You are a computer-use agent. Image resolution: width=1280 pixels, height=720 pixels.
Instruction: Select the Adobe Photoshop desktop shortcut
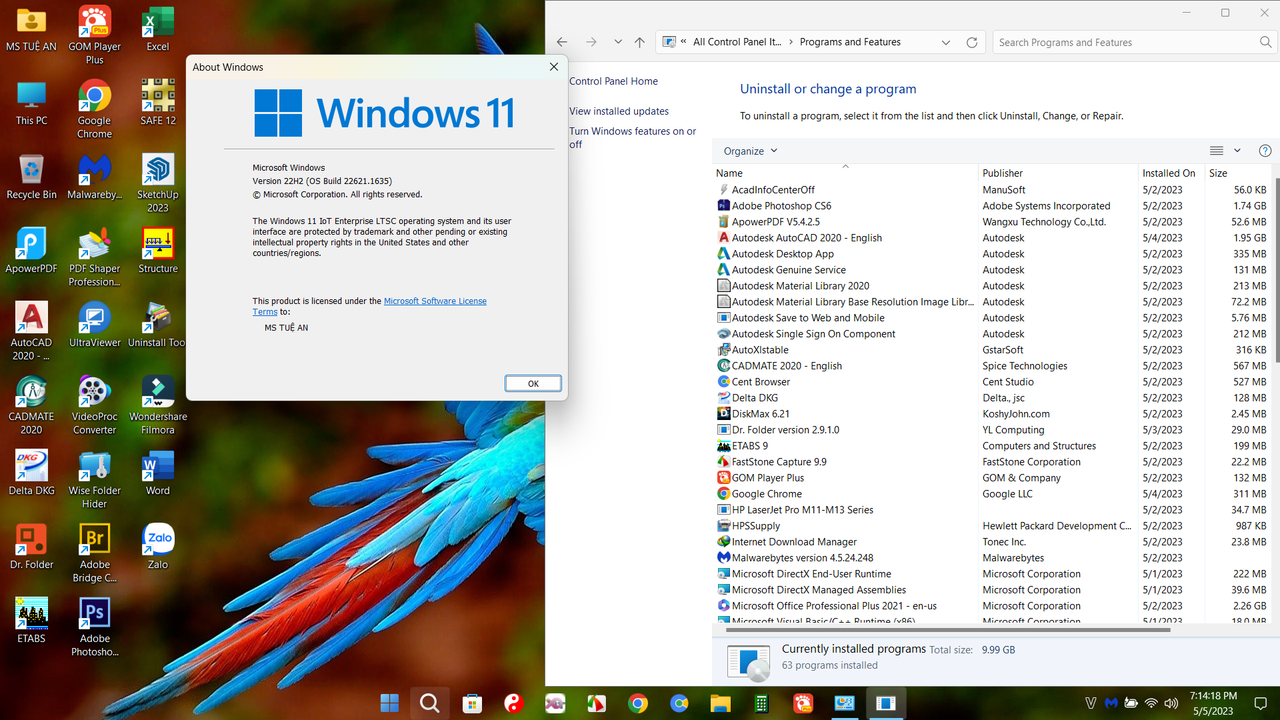94,626
